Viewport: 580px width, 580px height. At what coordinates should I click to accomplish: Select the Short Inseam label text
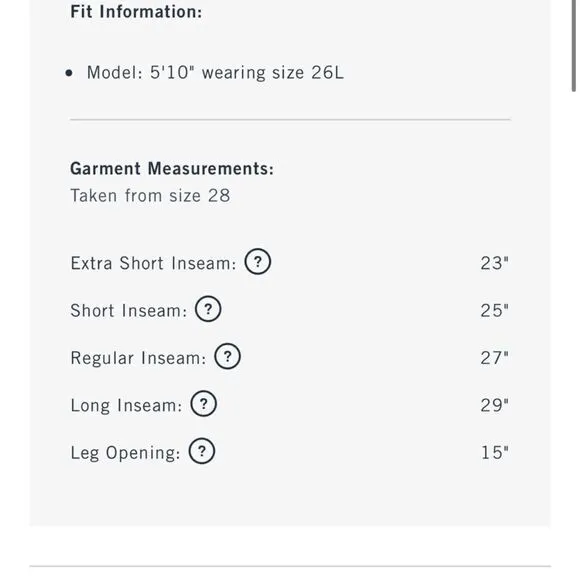(x=129, y=311)
